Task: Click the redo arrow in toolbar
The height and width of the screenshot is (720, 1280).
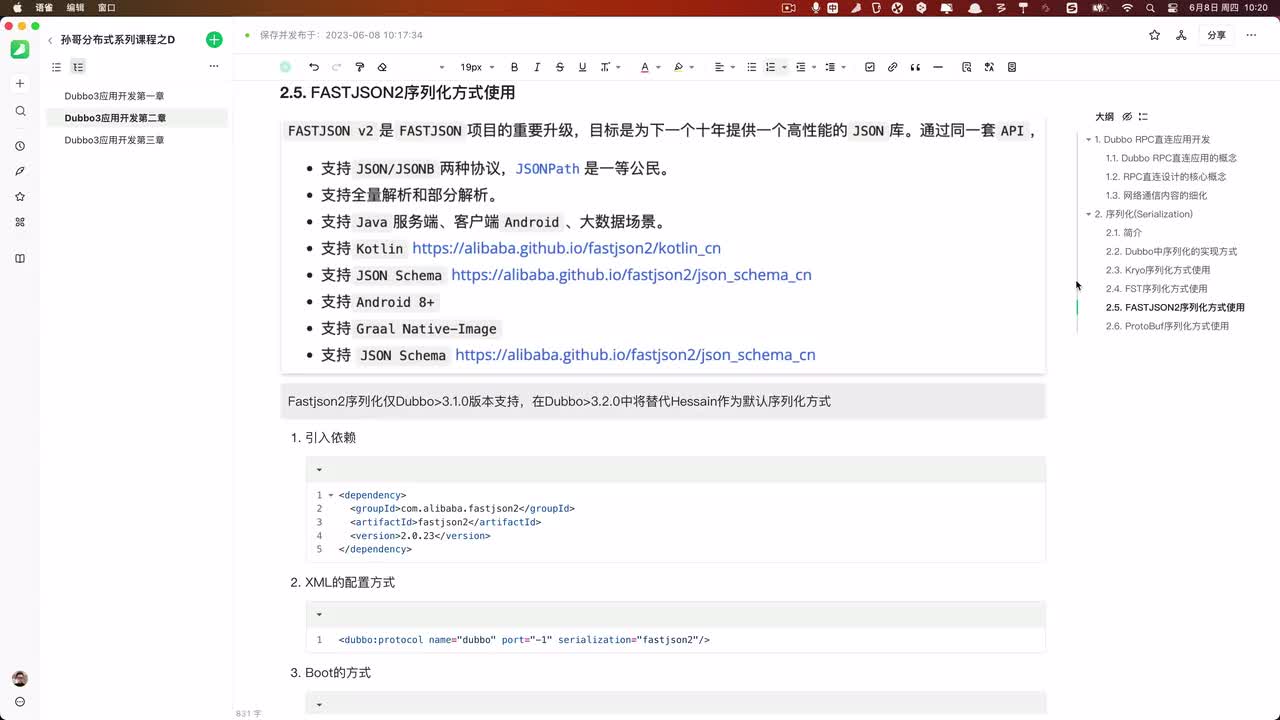Action: (336, 67)
